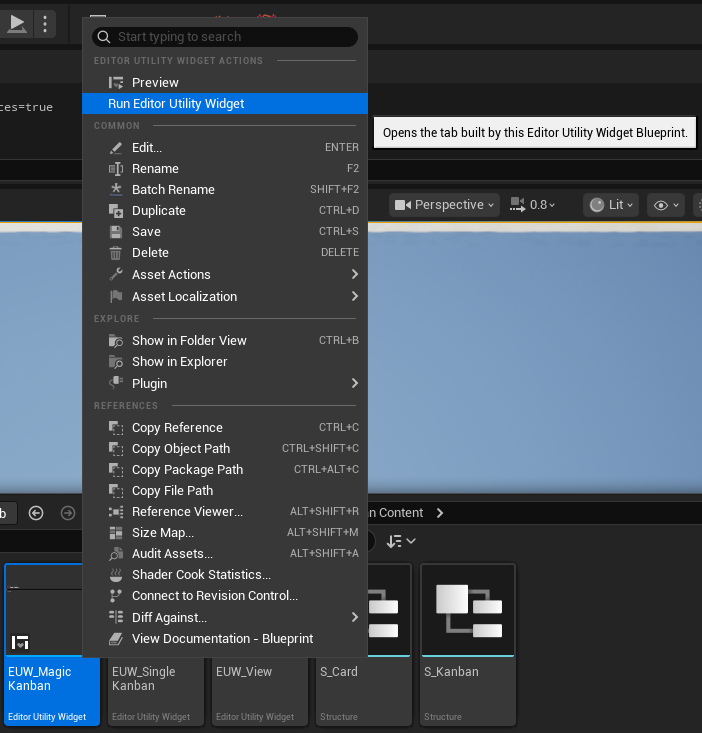Select the S_Kanban structure asset
This screenshot has width=702, height=733.
468,645
